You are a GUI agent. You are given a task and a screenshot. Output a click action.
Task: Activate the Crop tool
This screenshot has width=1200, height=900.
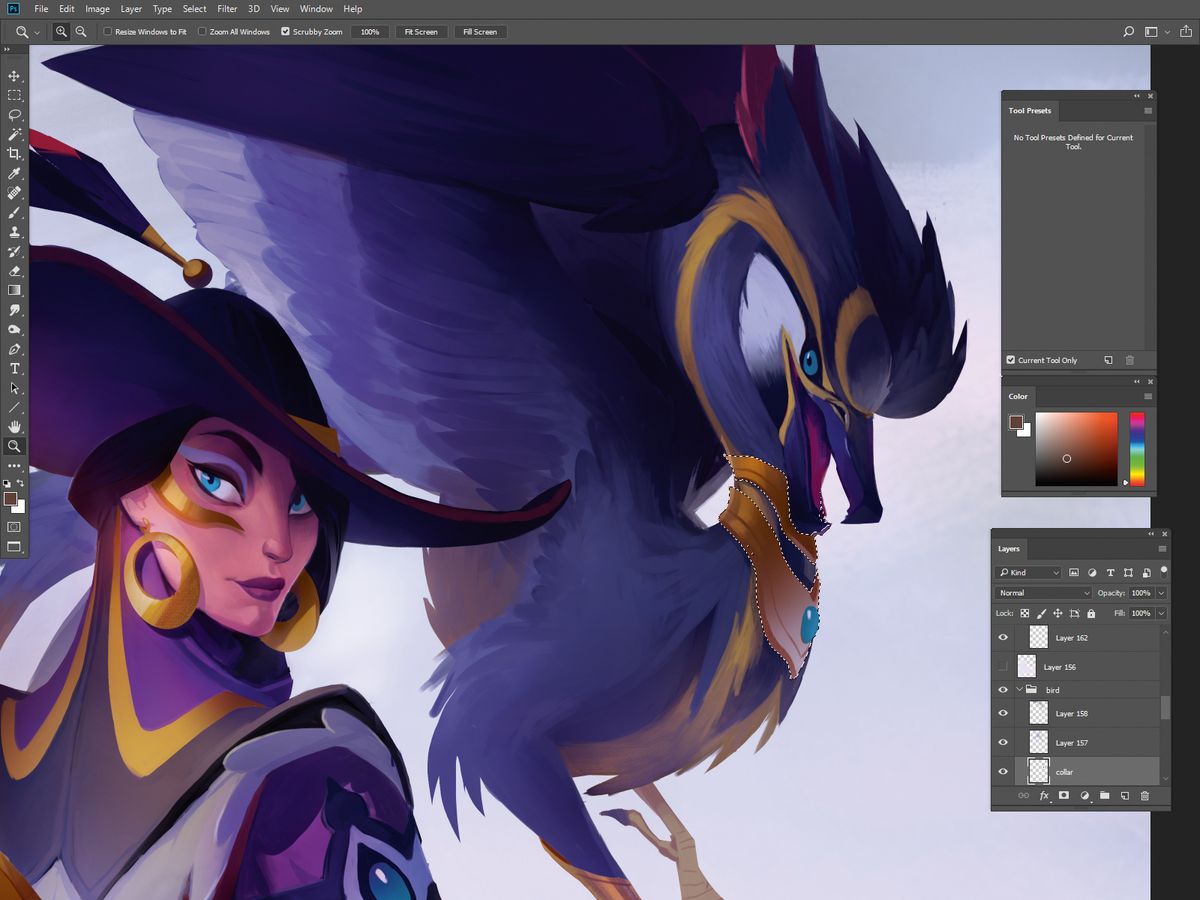coord(14,154)
